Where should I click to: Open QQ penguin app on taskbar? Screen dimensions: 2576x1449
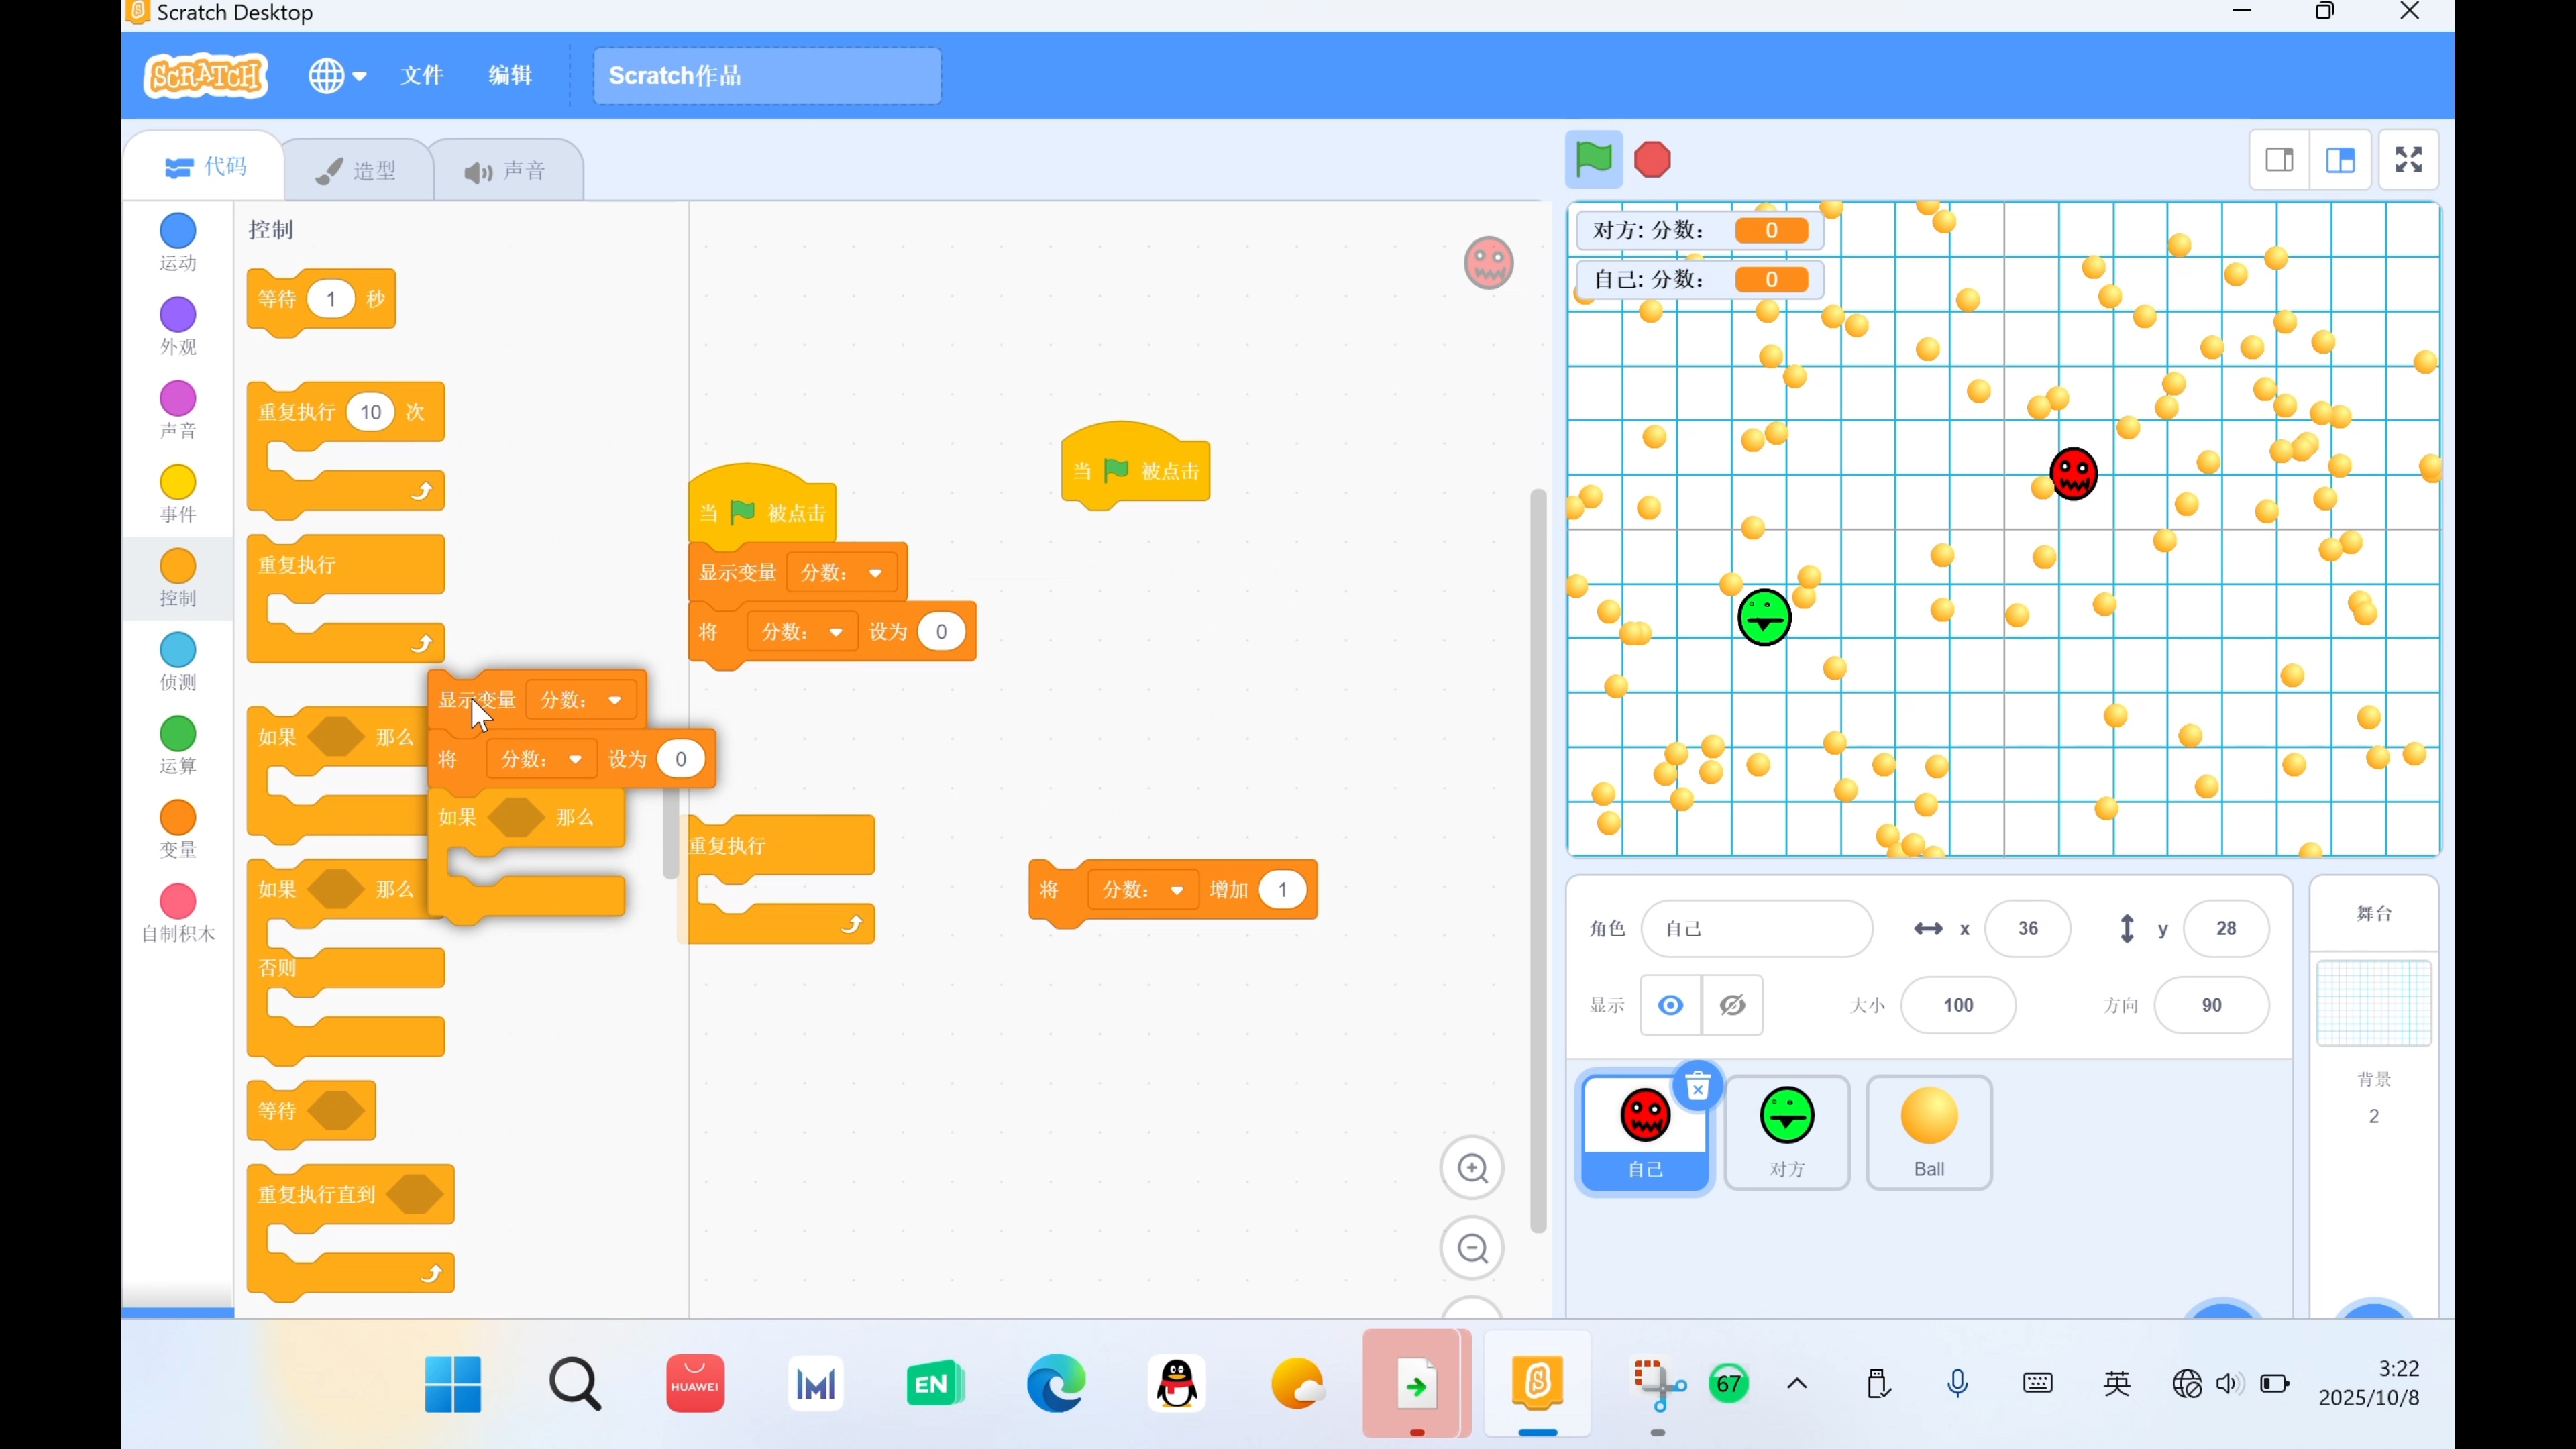tap(1177, 1384)
